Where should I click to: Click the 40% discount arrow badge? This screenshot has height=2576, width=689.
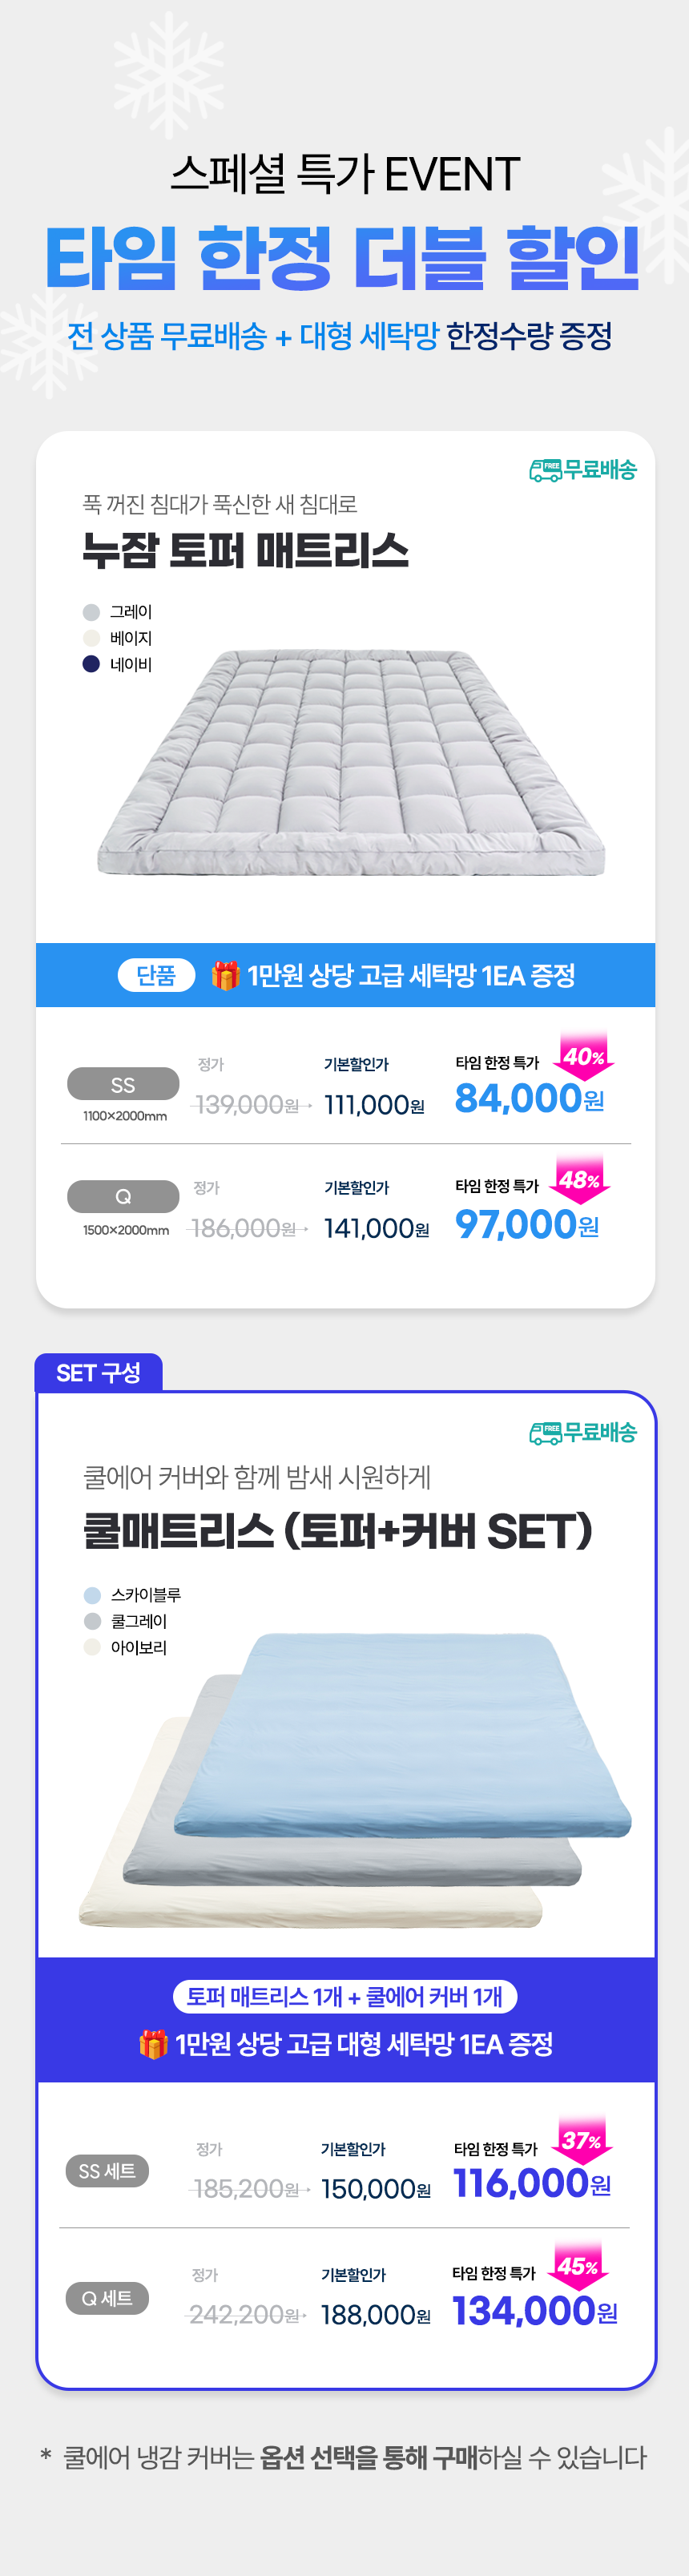(x=583, y=1057)
